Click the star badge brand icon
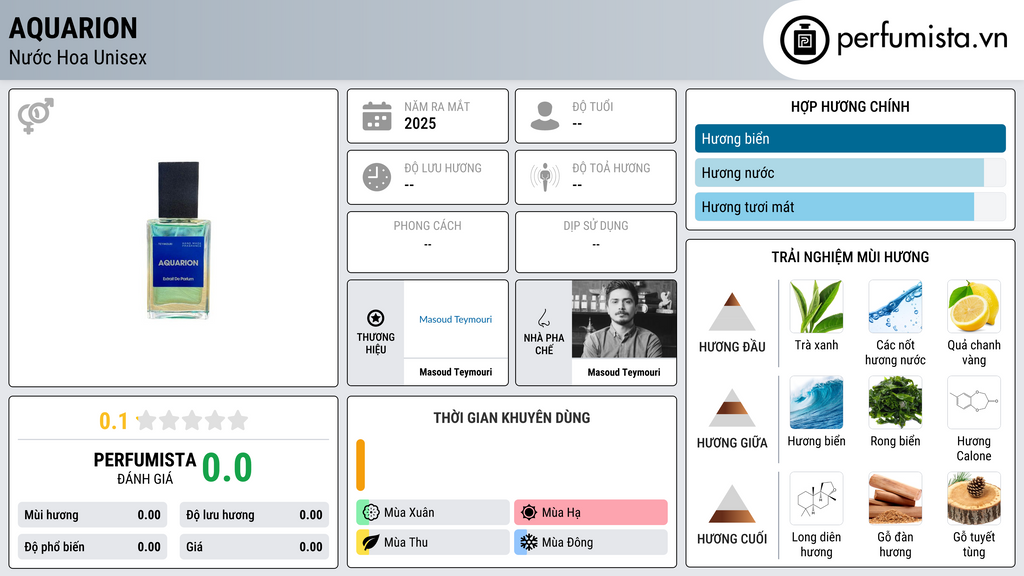This screenshot has height=576, width=1024. coord(376,318)
